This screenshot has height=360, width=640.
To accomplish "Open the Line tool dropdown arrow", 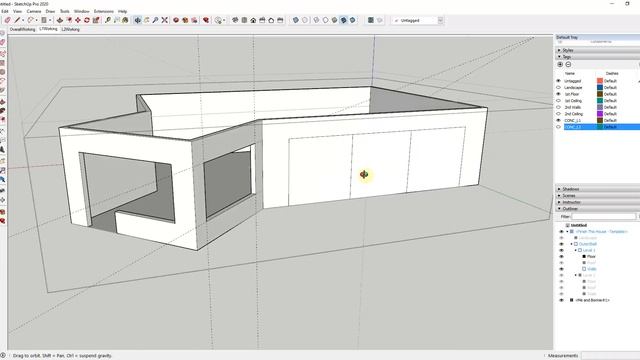I will pos(22,20).
